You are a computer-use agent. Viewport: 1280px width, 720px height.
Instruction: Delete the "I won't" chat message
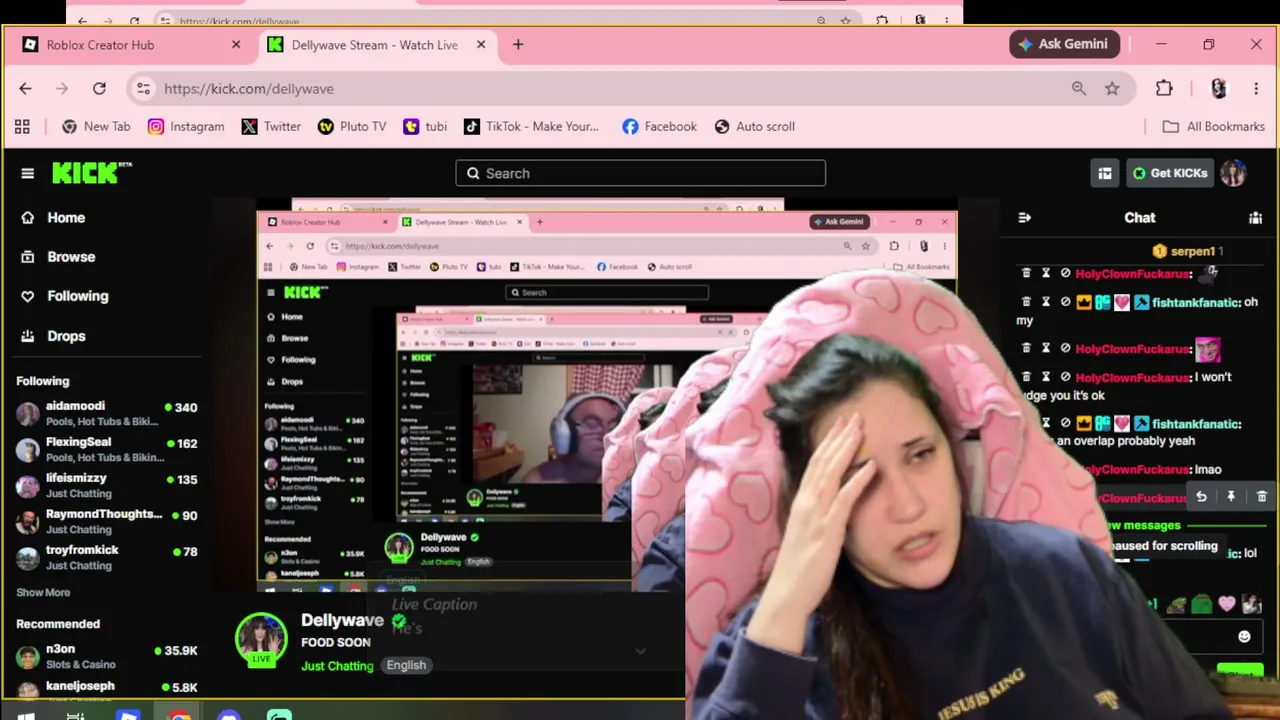[x=1026, y=376]
